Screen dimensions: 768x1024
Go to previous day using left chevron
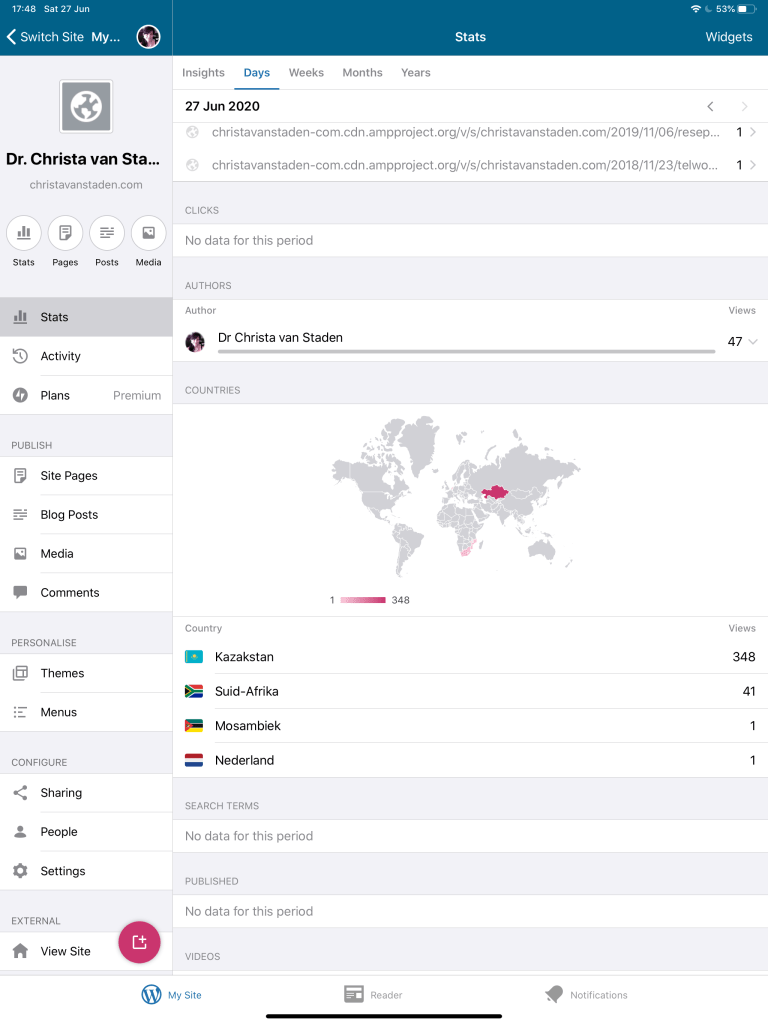click(x=710, y=107)
